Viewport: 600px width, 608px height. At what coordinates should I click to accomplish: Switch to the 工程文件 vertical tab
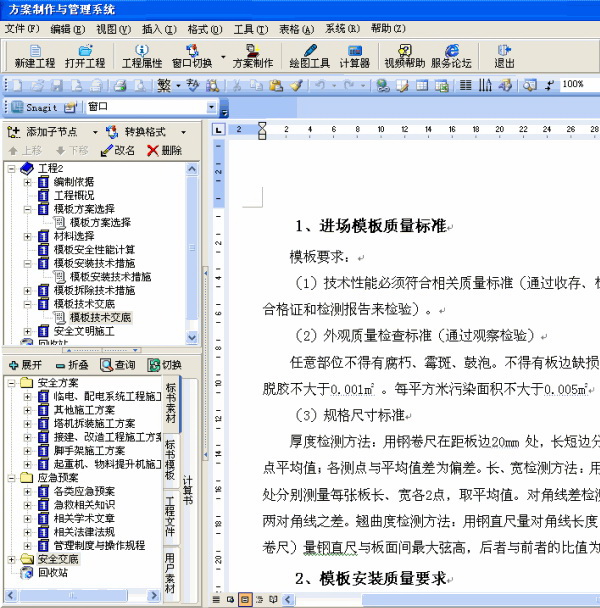[x=171, y=516]
